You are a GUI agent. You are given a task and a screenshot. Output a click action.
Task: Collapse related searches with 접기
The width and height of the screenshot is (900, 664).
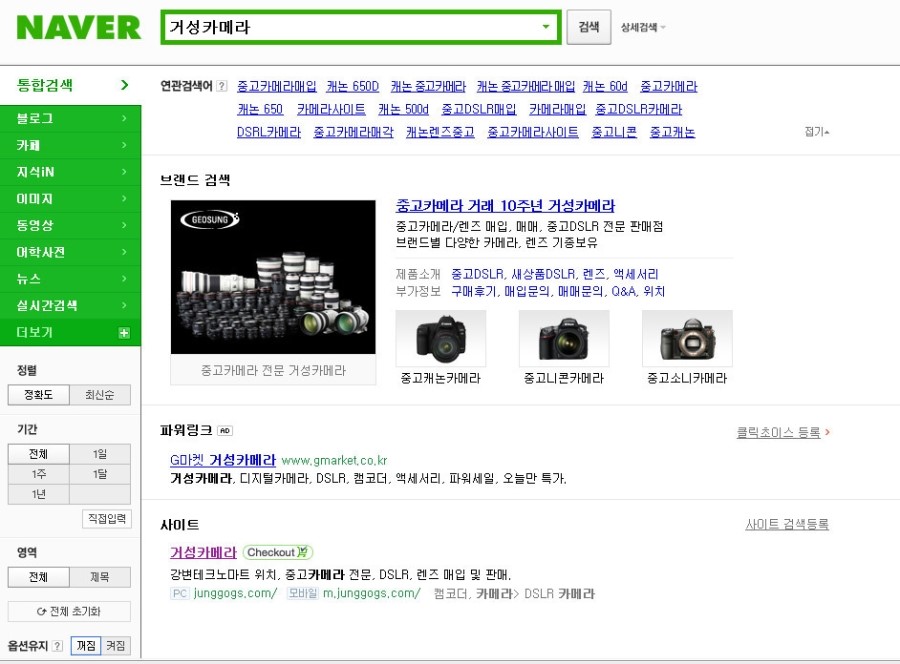(x=817, y=132)
